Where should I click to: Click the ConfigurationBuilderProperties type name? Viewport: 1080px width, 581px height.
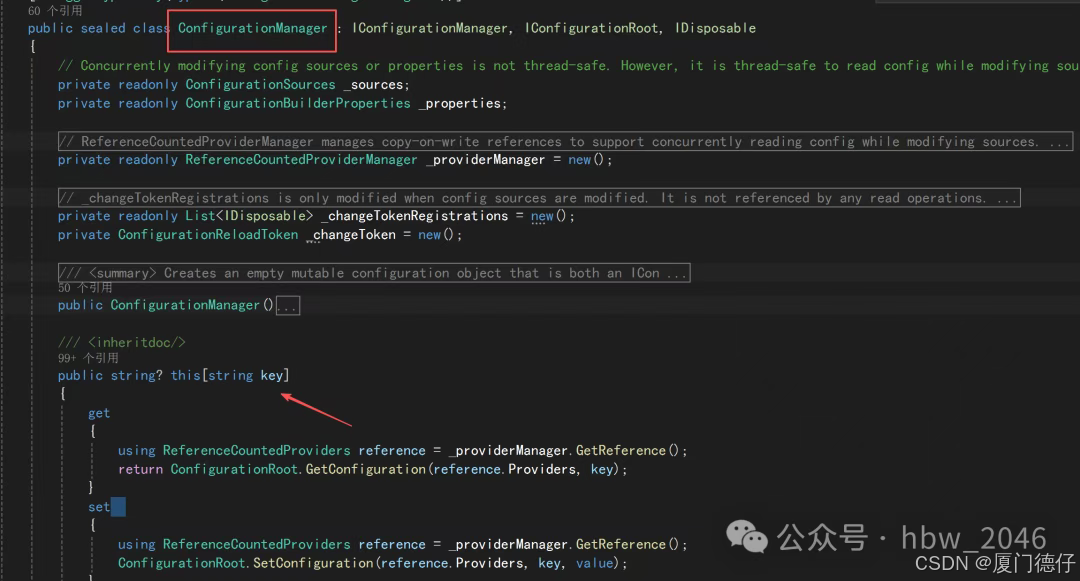298,103
